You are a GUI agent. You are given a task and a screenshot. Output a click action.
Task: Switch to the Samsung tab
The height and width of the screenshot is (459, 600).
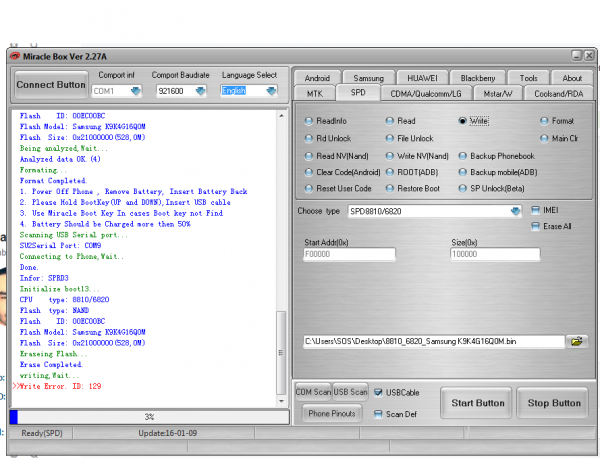click(x=368, y=78)
